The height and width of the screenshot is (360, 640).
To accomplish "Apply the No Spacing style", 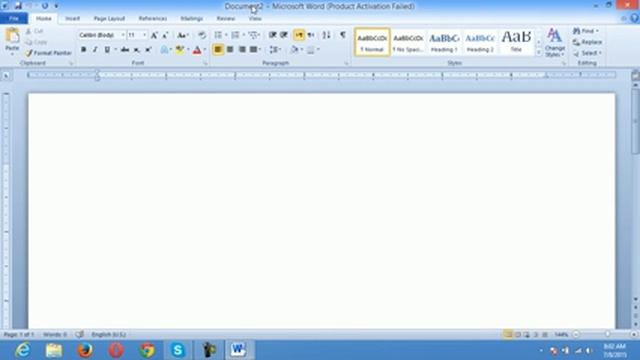I will tap(408, 42).
